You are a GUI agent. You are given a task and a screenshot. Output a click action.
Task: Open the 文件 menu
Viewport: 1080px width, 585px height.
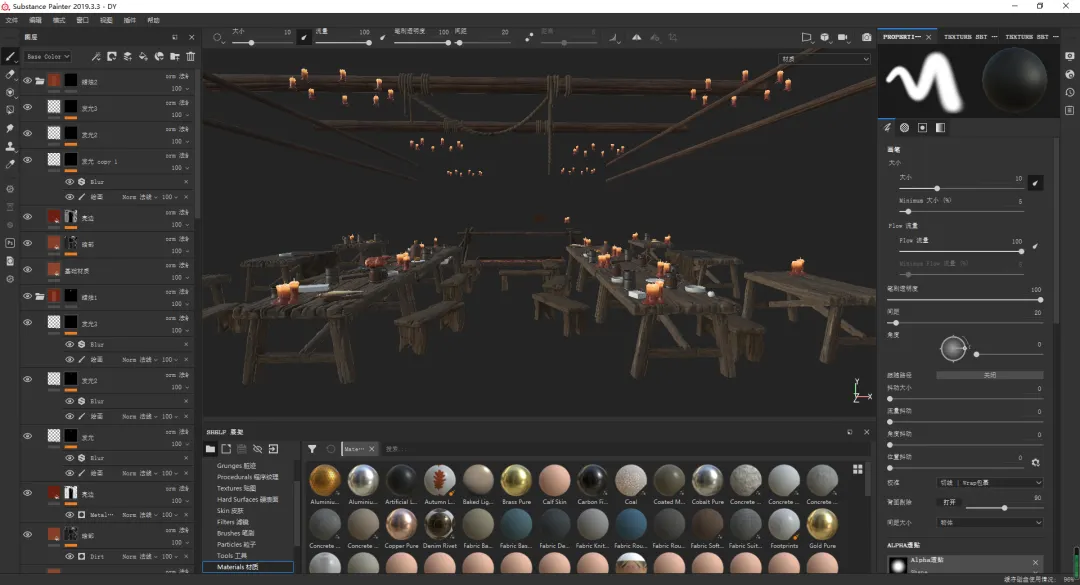(x=11, y=20)
